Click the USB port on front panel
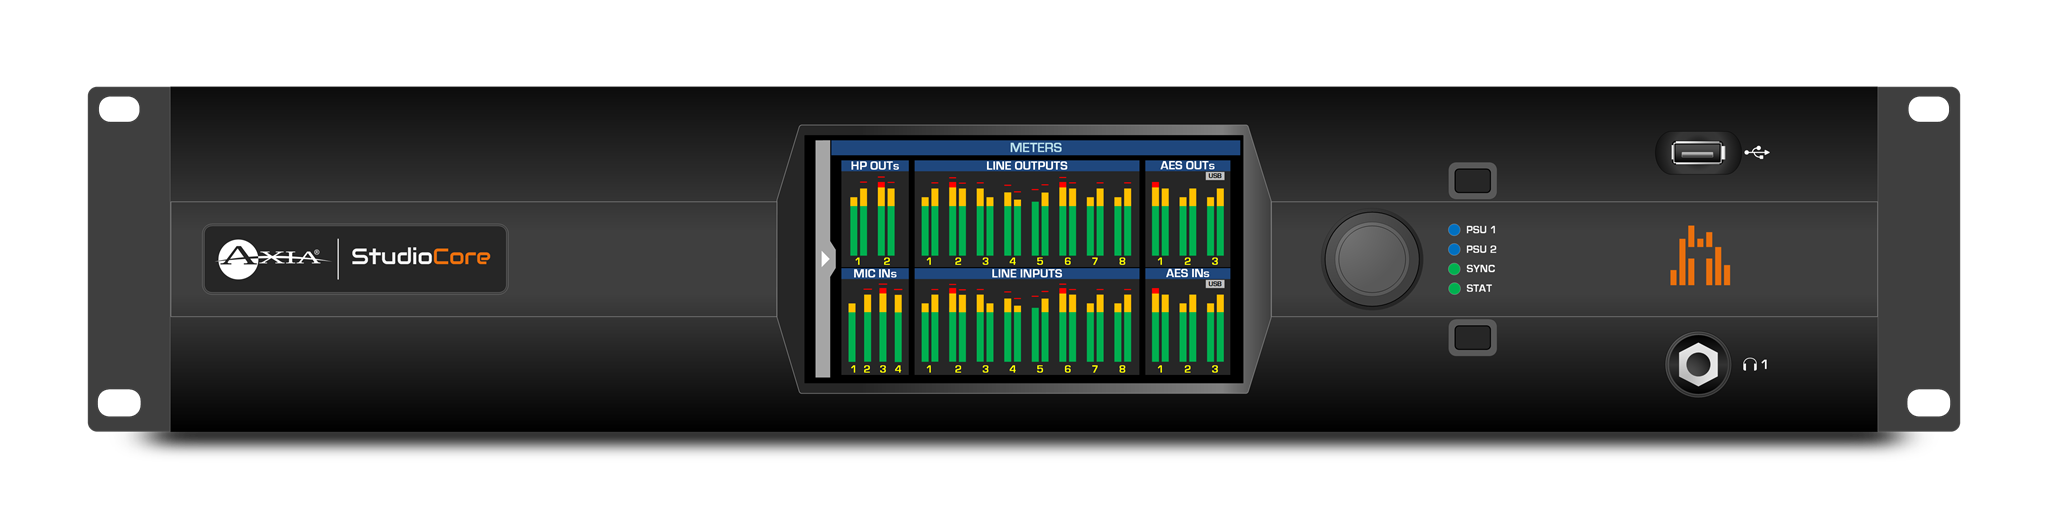2048x518 pixels. pos(1697,153)
